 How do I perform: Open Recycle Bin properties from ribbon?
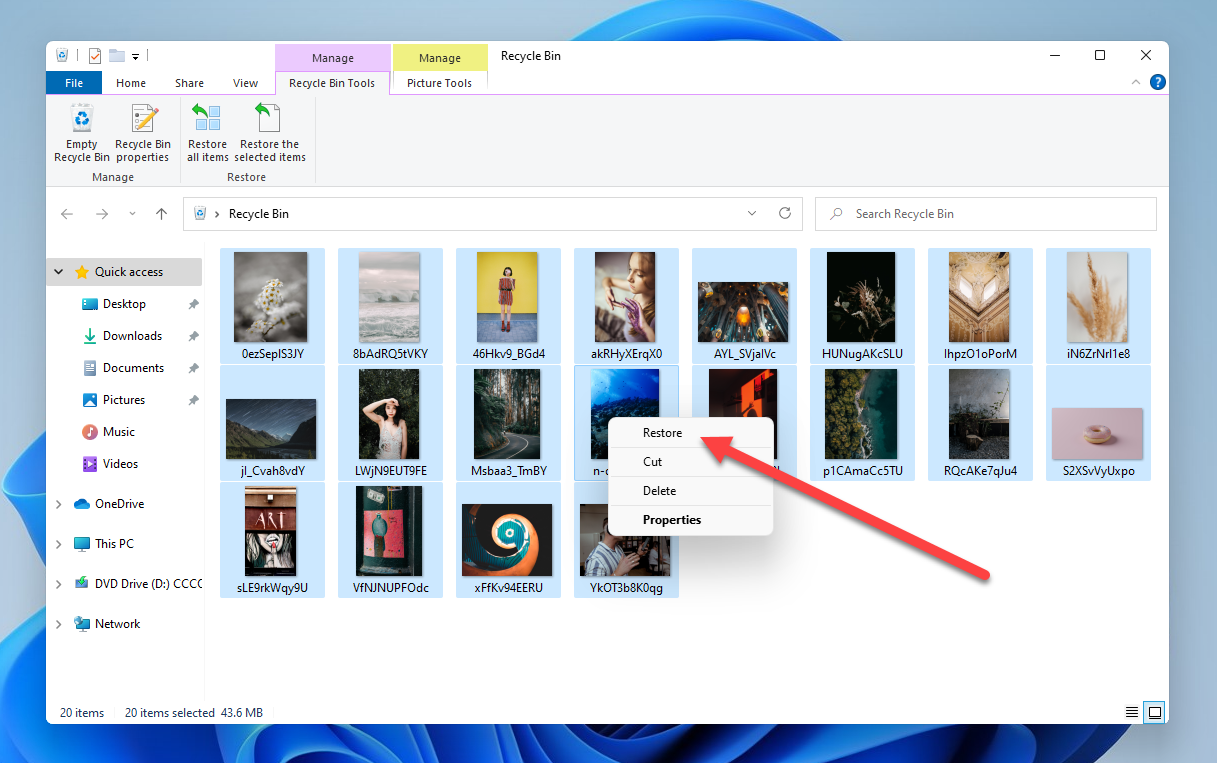(x=142, y=121)
